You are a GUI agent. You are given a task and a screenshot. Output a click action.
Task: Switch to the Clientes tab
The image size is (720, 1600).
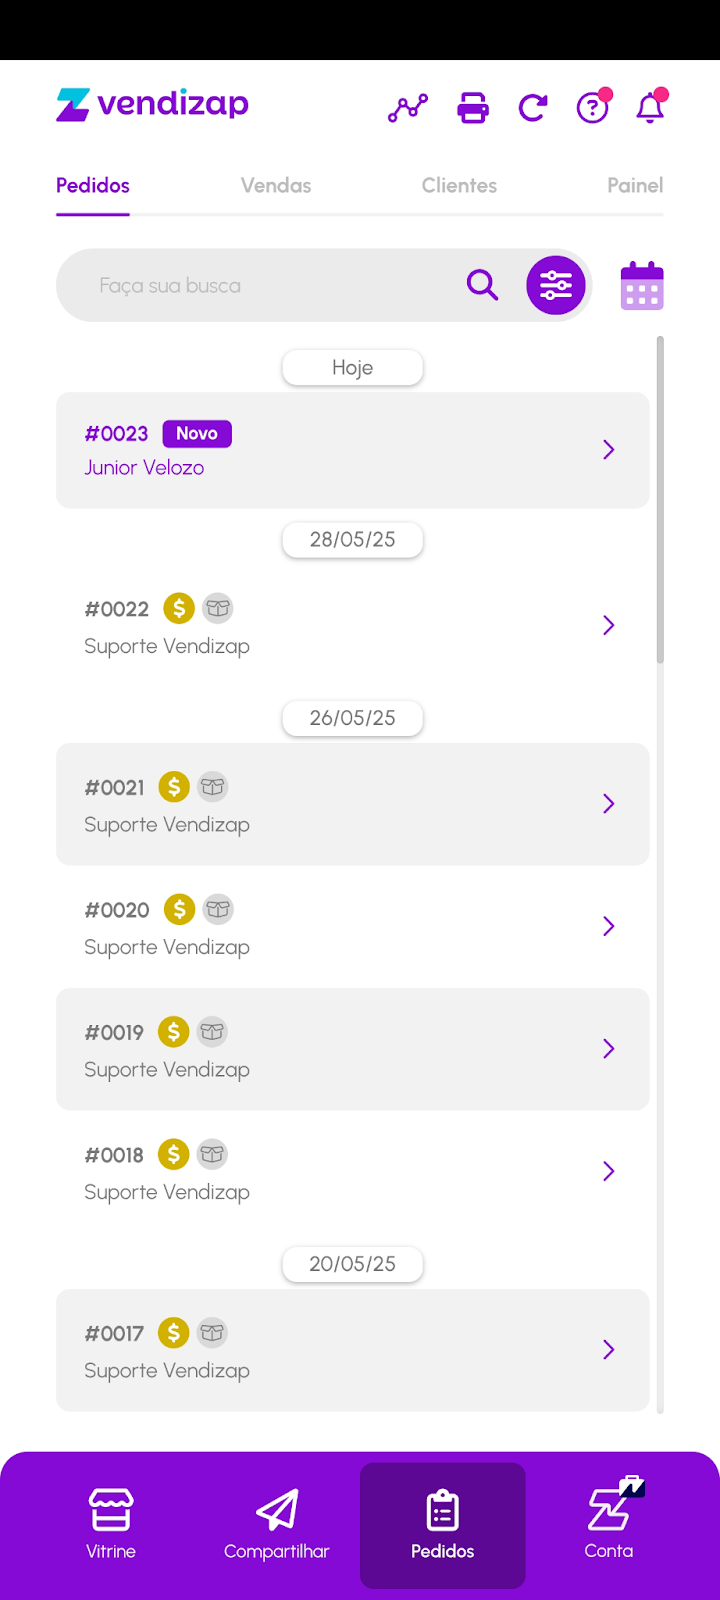point(459,185)
